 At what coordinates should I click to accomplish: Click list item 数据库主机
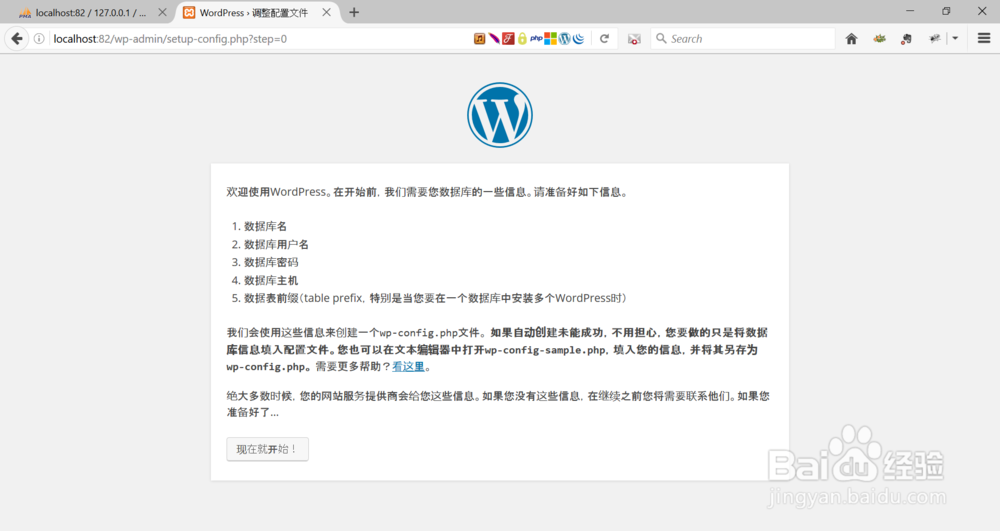point(271,280)
